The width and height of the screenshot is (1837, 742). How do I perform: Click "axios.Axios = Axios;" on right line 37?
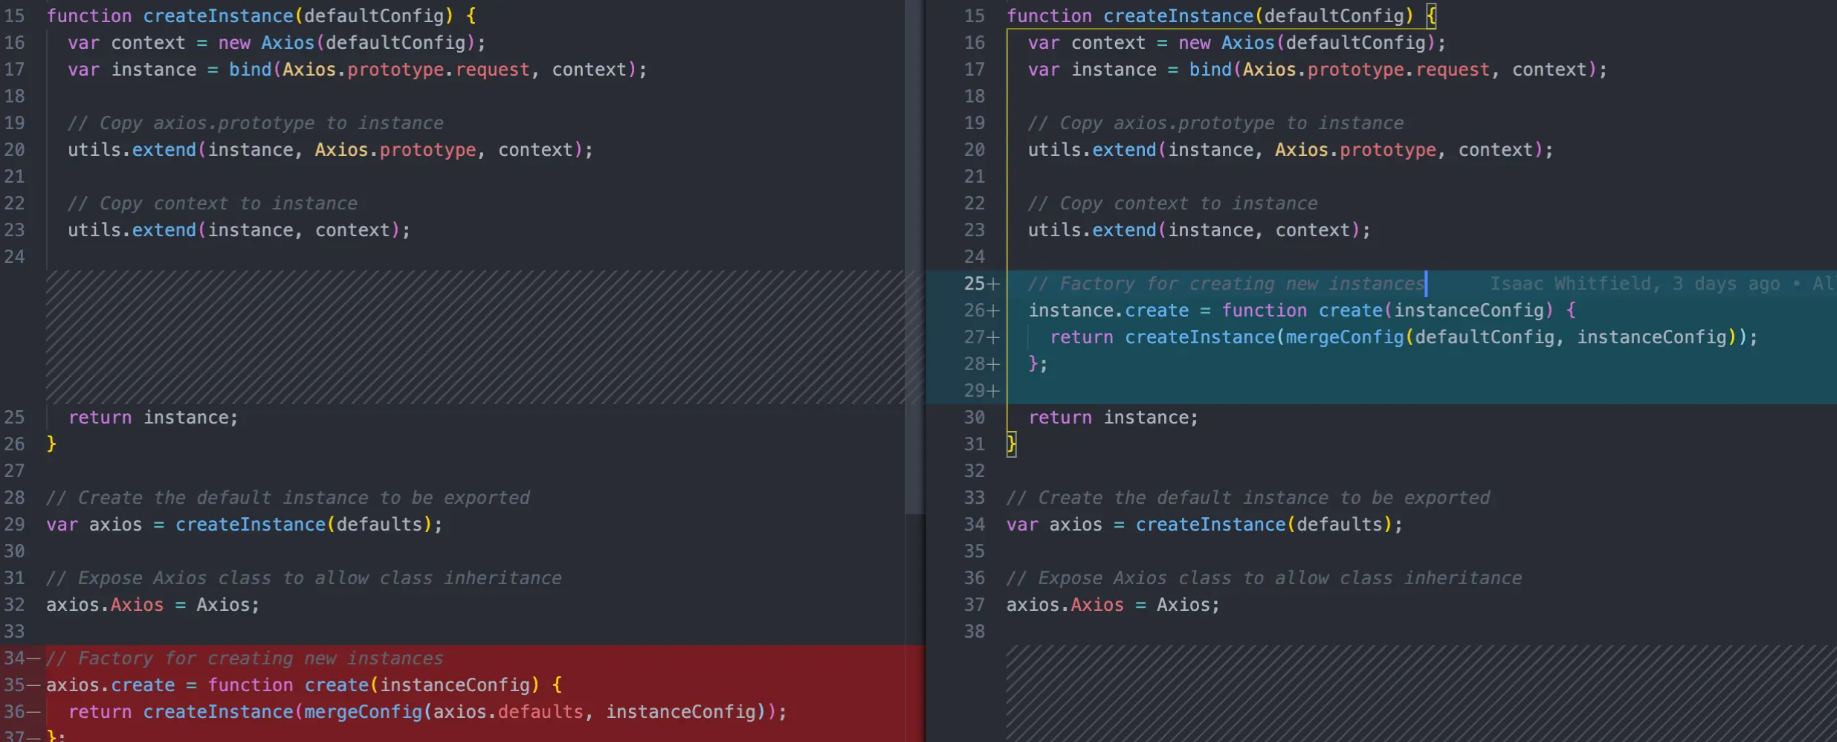[1113, 605]
